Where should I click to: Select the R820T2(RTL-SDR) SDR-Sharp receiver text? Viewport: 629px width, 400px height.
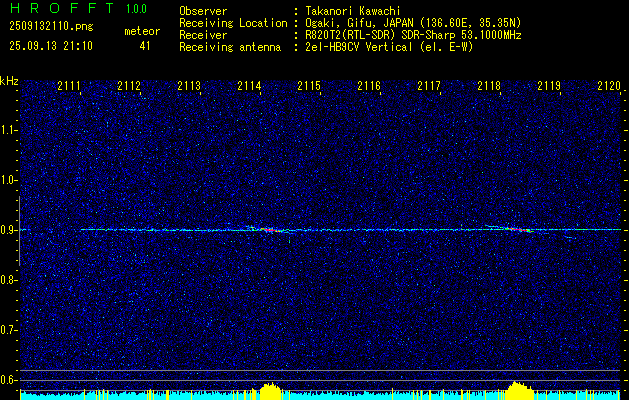(413, 35)
